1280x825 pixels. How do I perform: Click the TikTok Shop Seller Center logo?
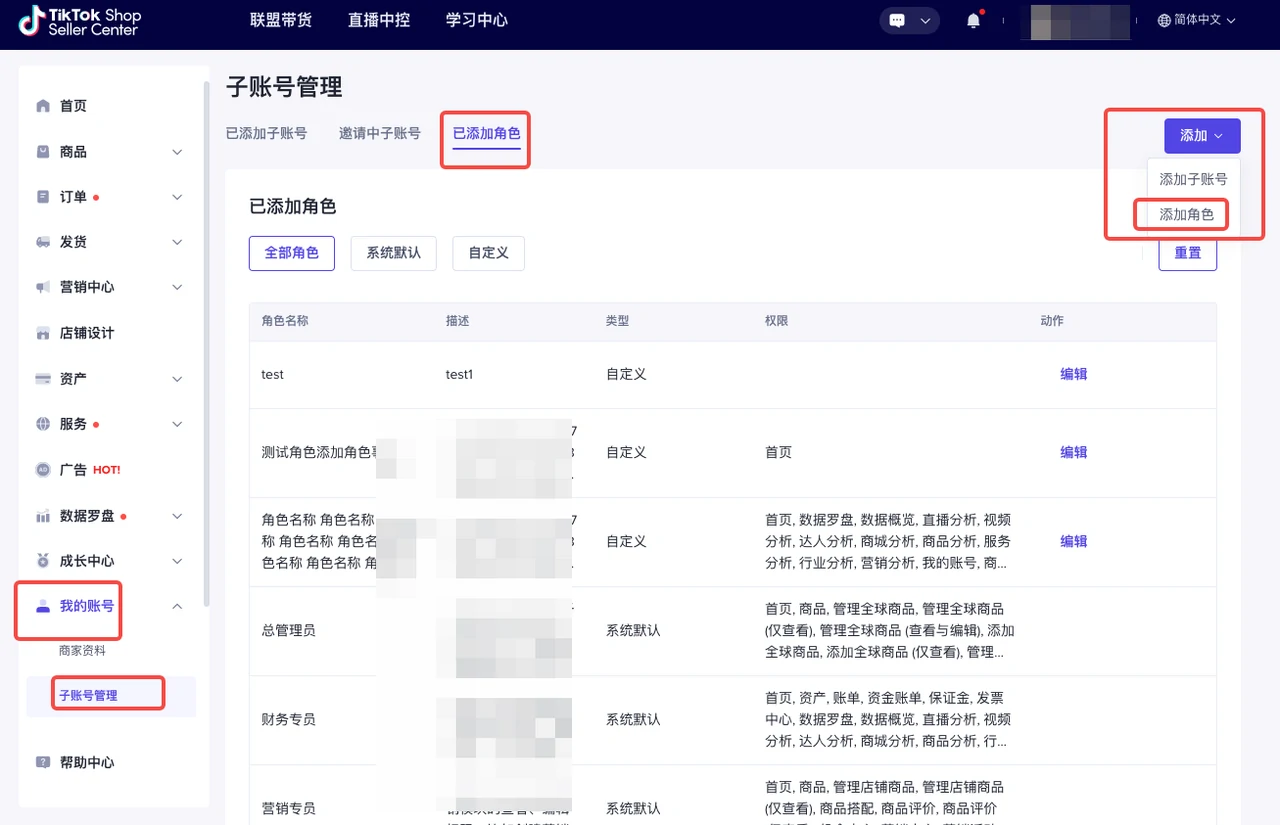pyautogui.click(x=80, y=21)
